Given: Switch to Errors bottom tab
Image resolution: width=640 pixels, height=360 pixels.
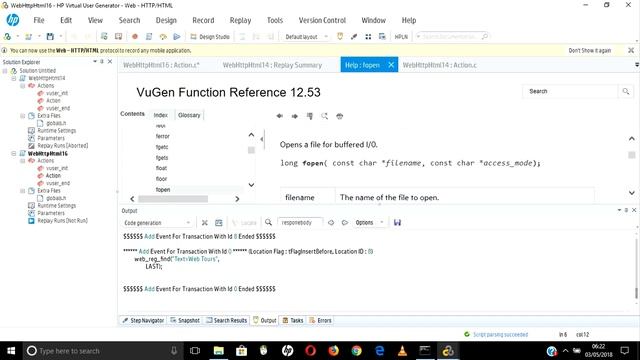Looking at the screenshot, I should tap(320, 320).
